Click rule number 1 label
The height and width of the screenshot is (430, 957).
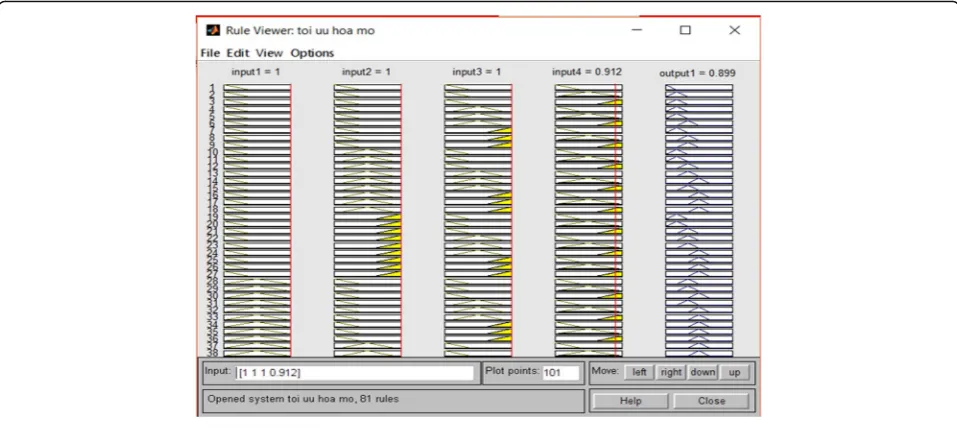coord(212,88)
